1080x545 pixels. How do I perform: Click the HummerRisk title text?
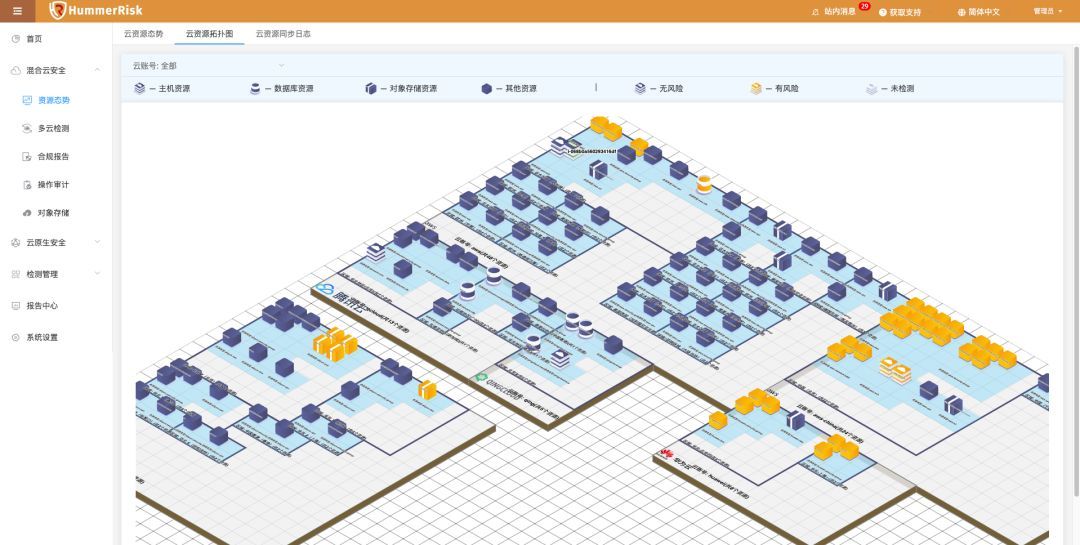(x=105, y=10)
